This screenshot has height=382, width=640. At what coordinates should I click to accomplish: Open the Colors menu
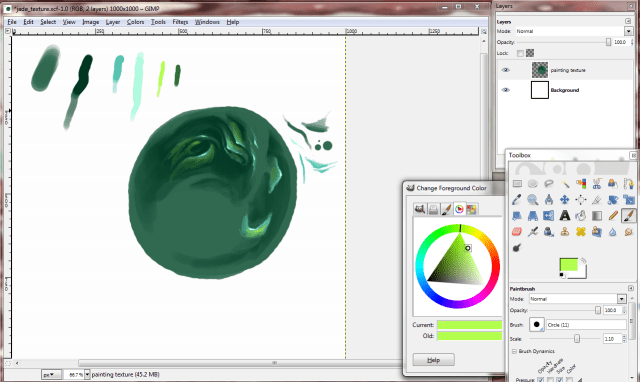pyautogui.click(x=135, y=22)
